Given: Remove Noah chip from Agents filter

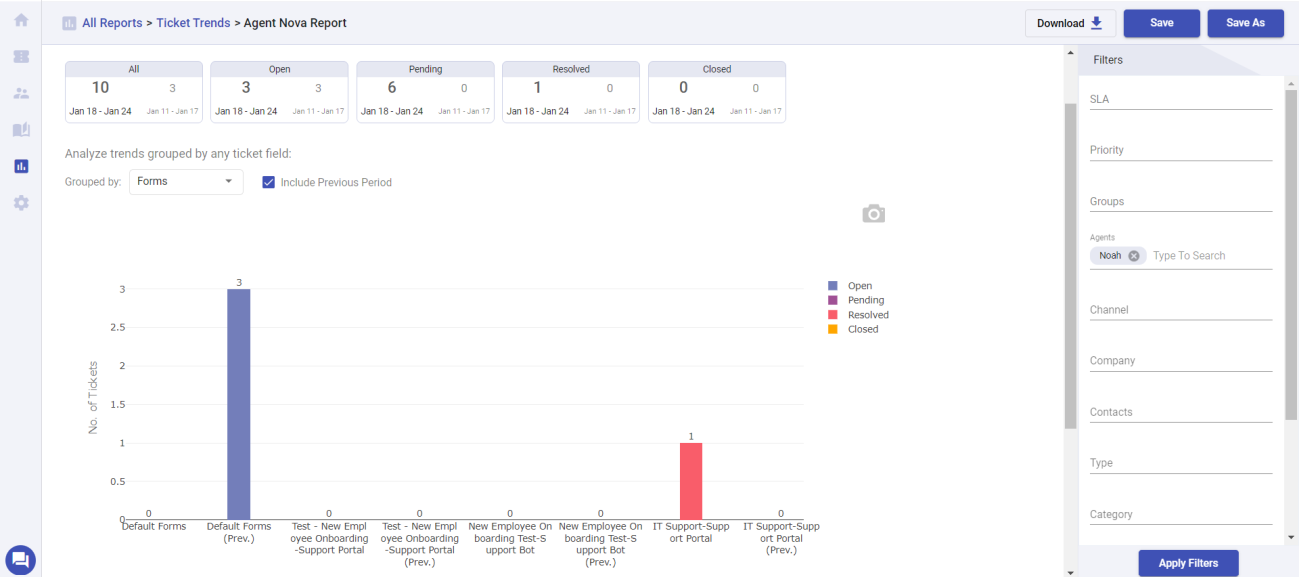Looking at the screenshot, I should pyautogui.click(x=1134, y=255).
